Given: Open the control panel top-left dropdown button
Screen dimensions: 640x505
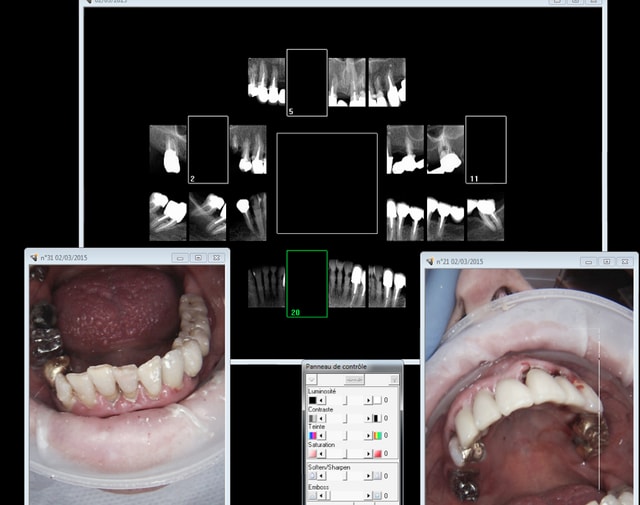Looking at the screenshot, I should tap(312, 380).
